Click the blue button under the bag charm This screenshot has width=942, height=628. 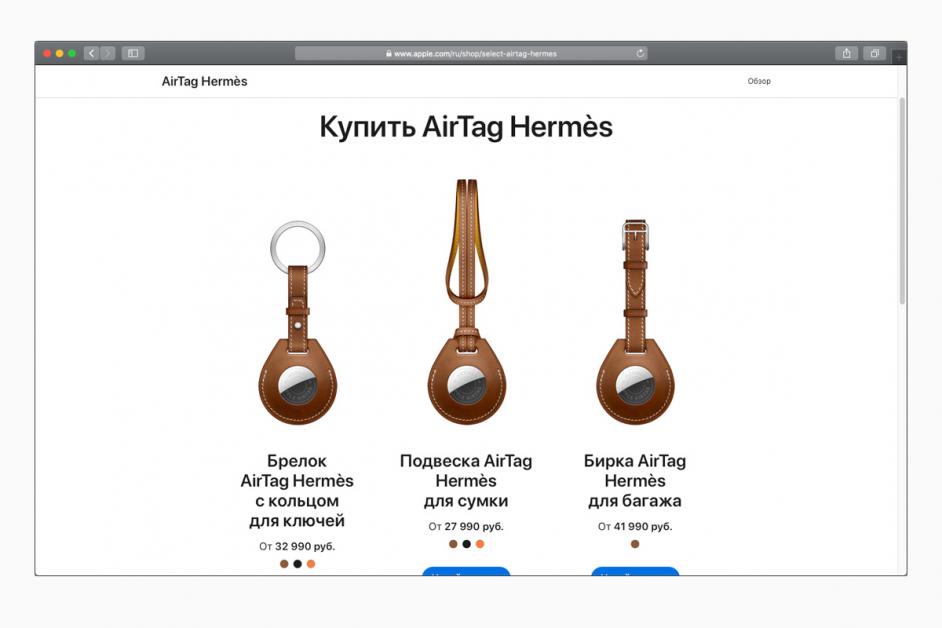click(466, 571)
